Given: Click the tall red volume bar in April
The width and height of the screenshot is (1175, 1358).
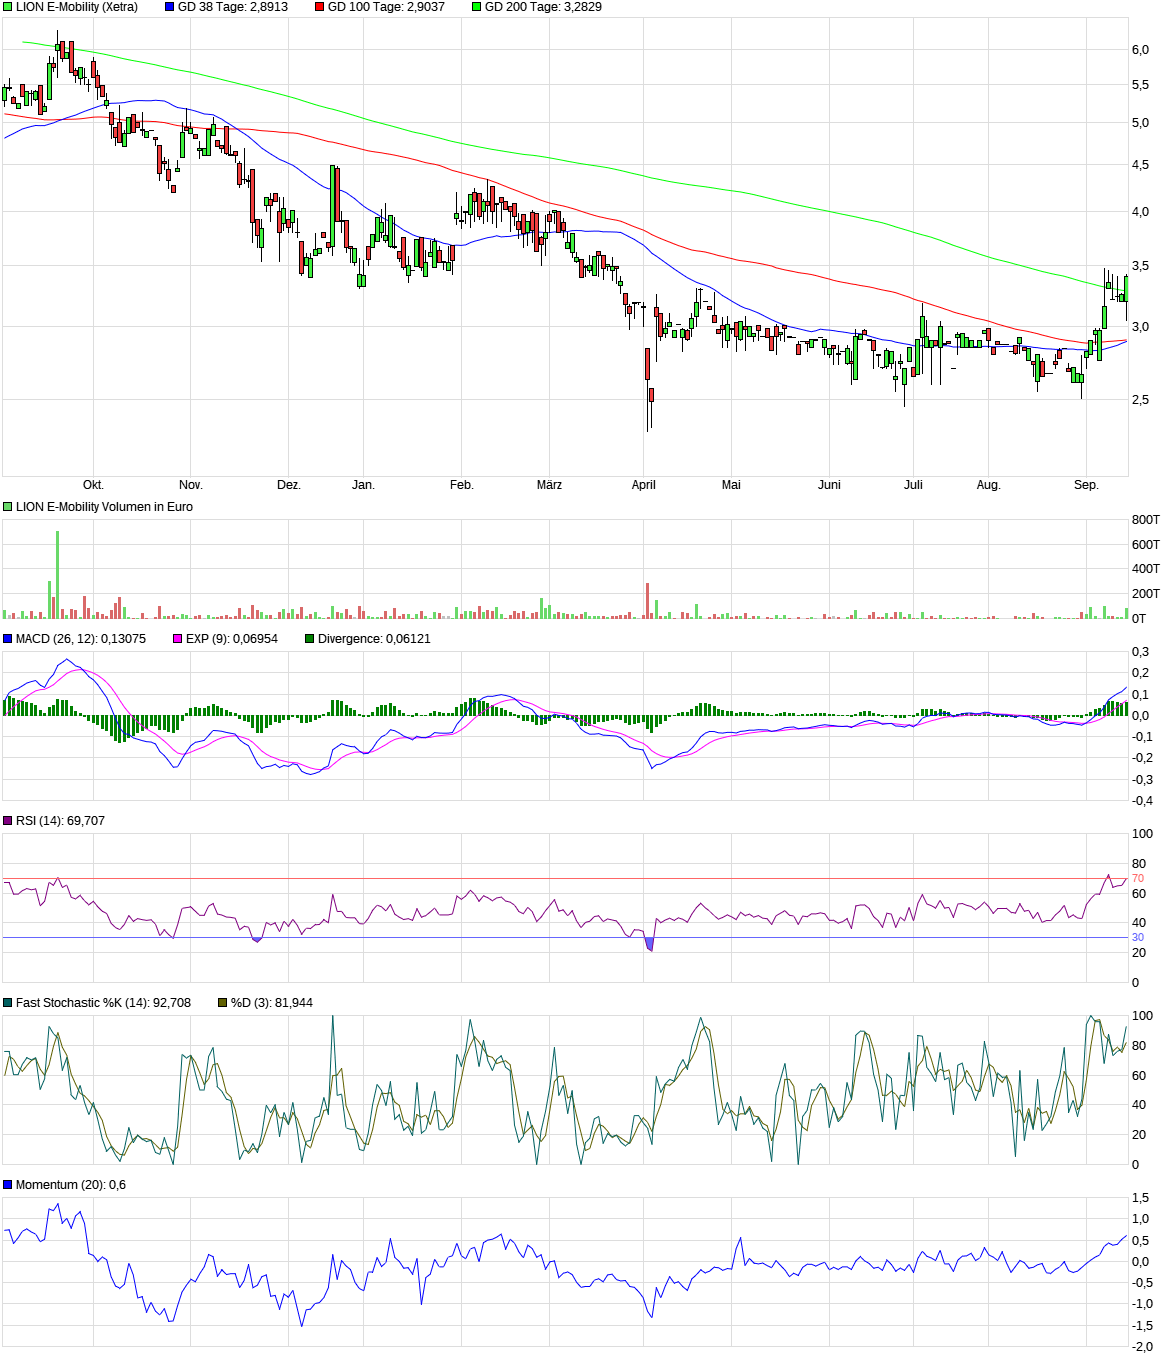Looking at the screenshot, I should click(x=648, y=601).
